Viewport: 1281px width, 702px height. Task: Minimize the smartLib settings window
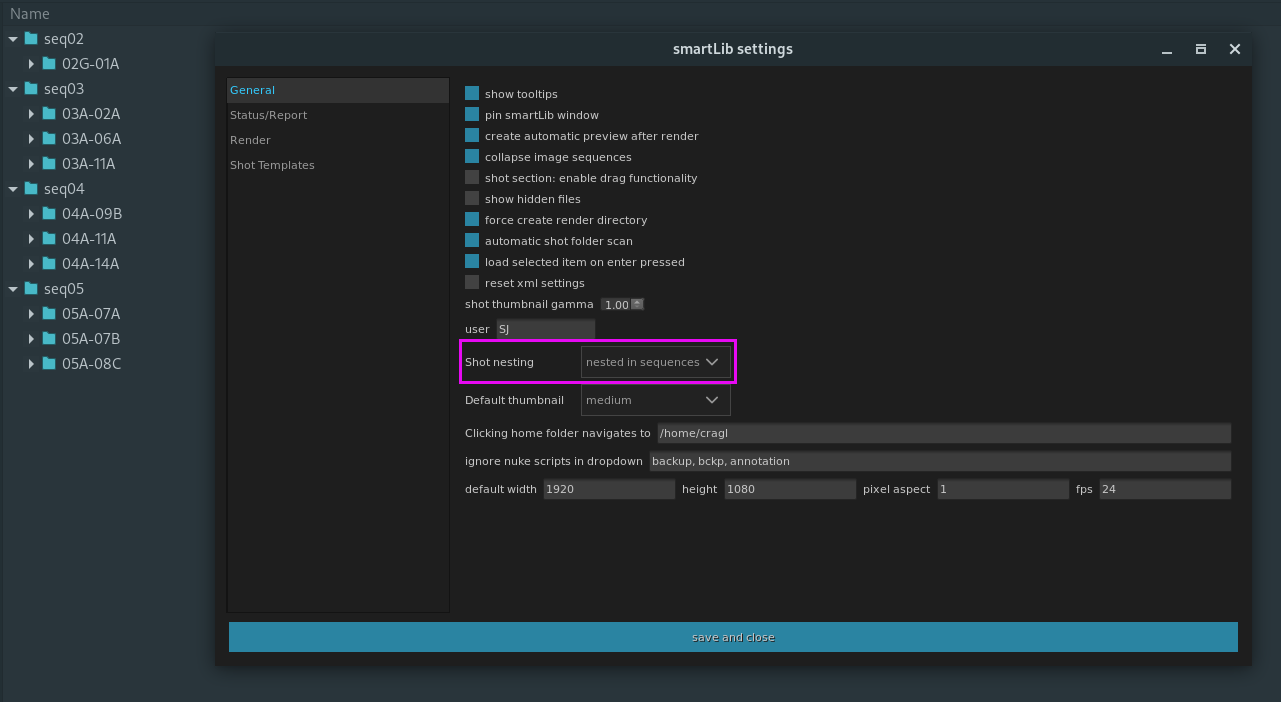(x=1167, y=50)
